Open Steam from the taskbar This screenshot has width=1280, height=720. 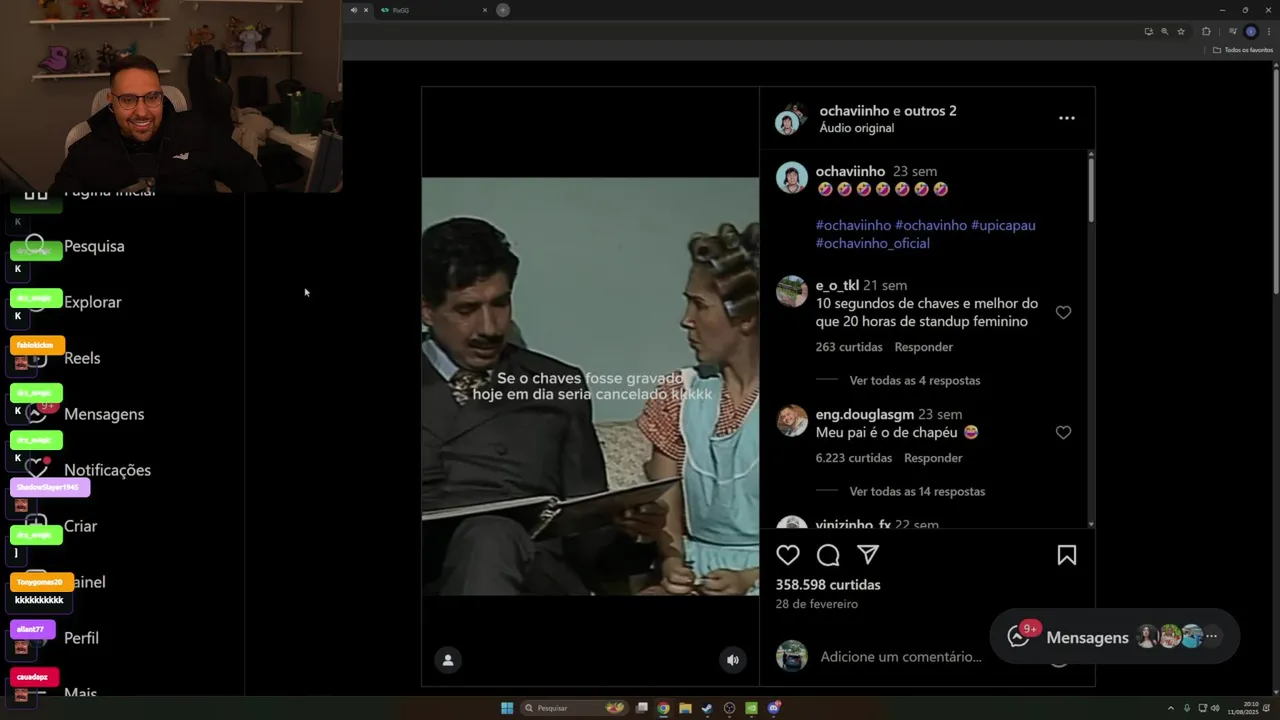pyautogui.click(x=707, y=708)
